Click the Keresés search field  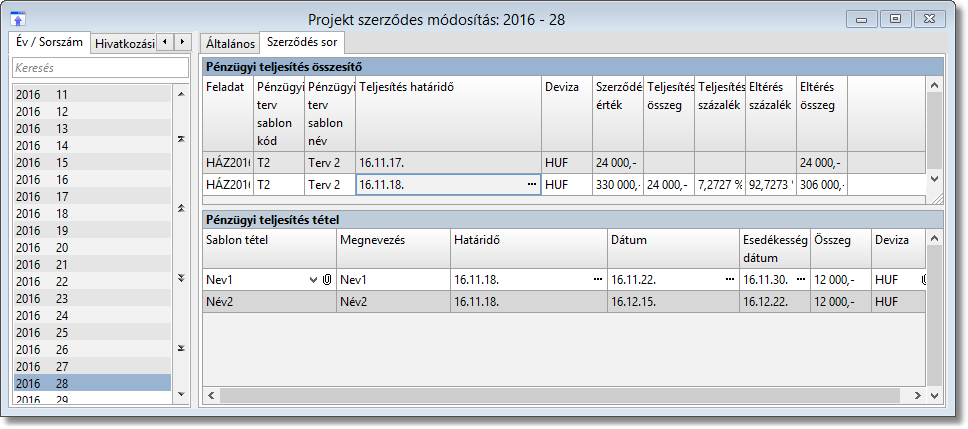pyautogui.click(x=100, y=68)
